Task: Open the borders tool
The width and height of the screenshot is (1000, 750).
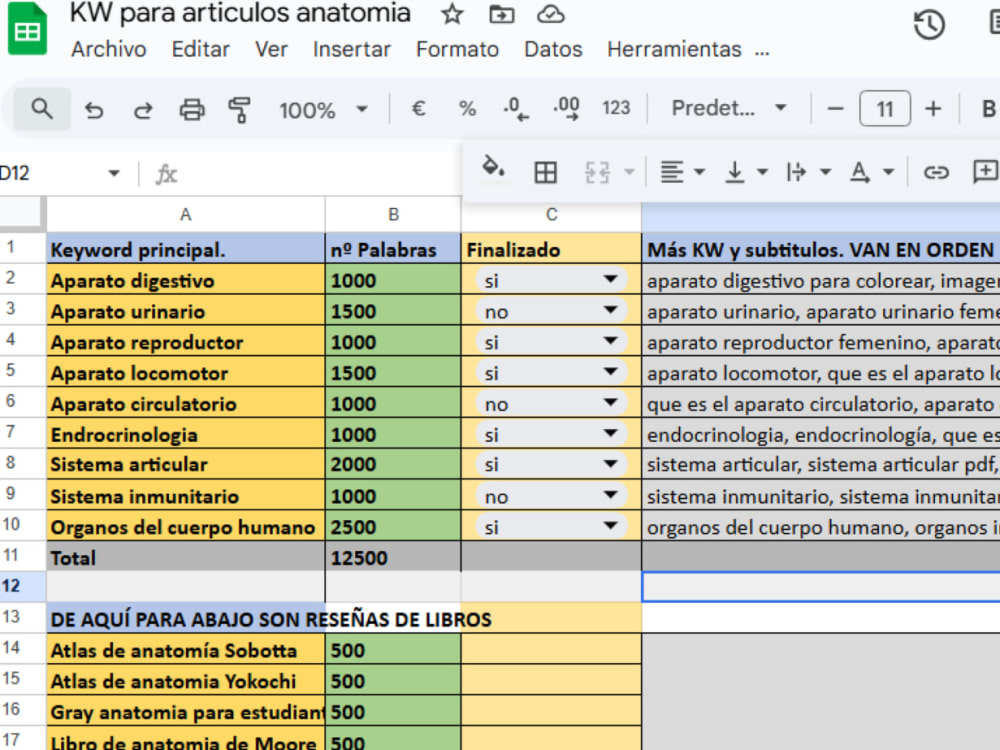Action: pyautogui.click(x=545, y=172)
